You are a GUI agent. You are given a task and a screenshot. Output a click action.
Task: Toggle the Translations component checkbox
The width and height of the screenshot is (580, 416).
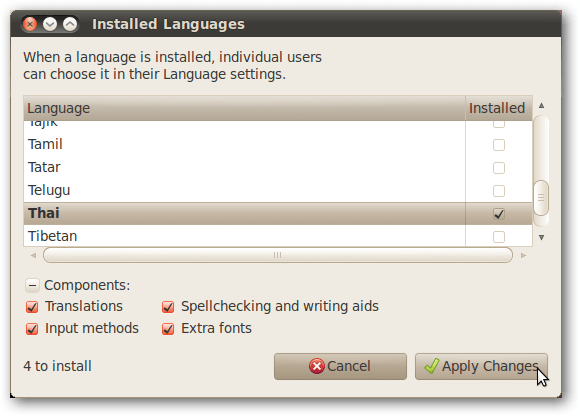pos(32,307)
